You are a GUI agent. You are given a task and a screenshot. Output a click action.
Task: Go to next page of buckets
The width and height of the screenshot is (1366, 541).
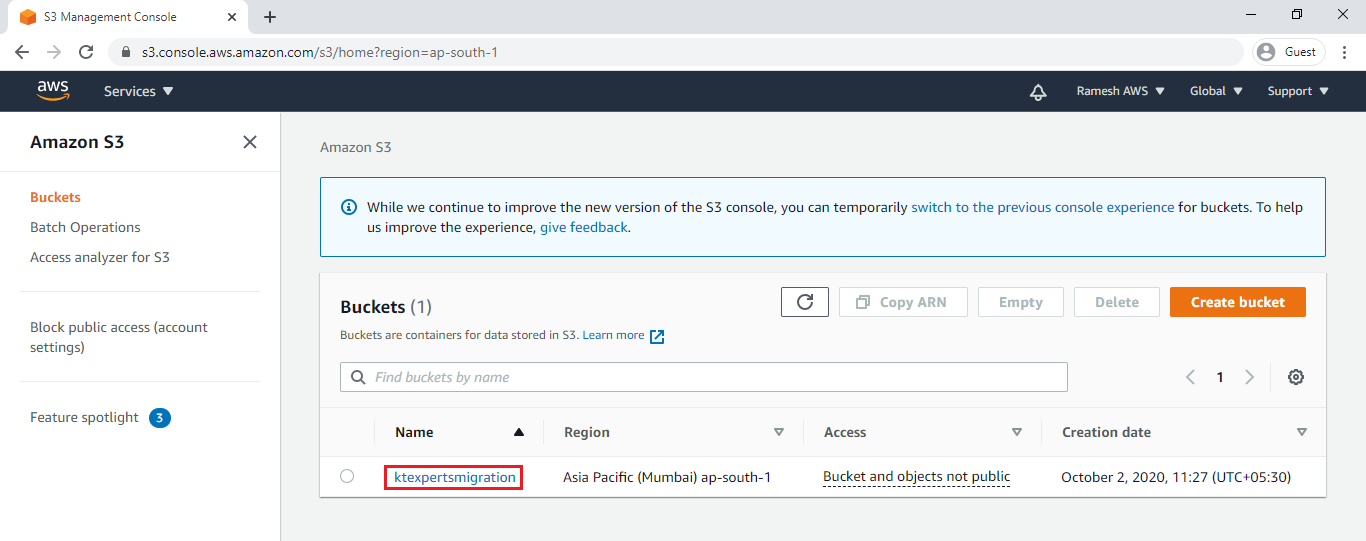coord(1249,377)
